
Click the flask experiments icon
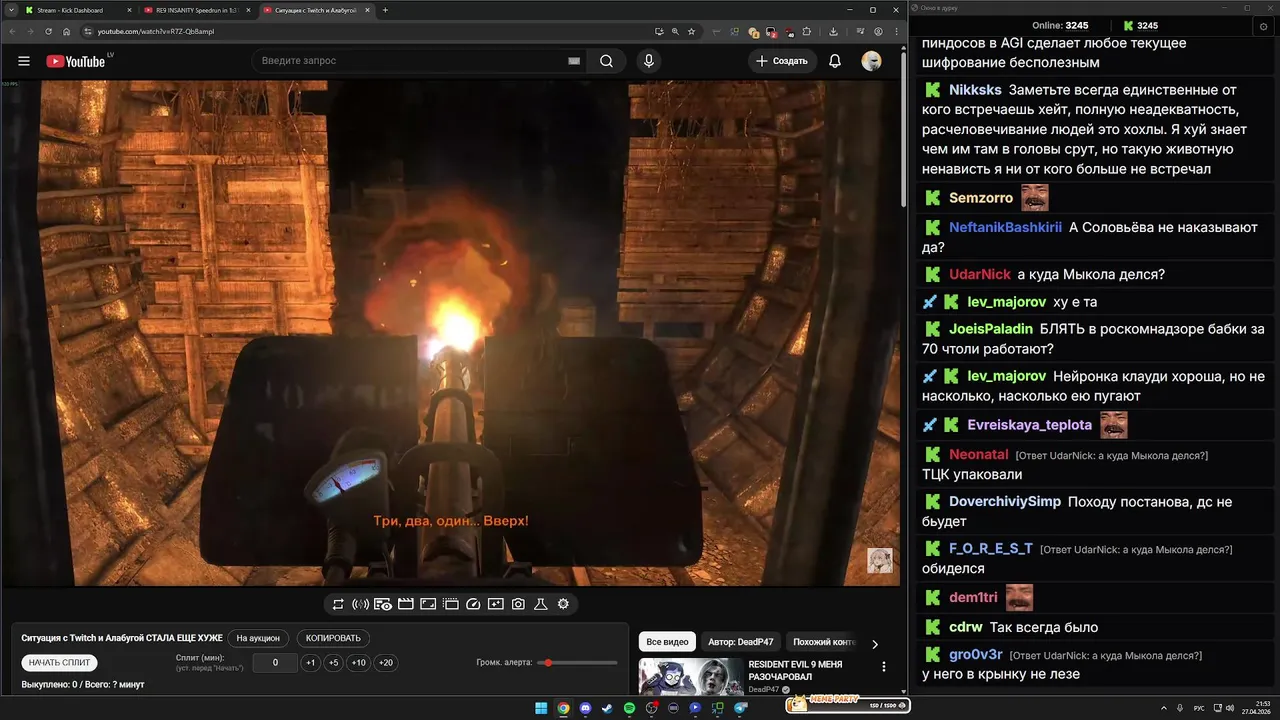pos(541,604)
